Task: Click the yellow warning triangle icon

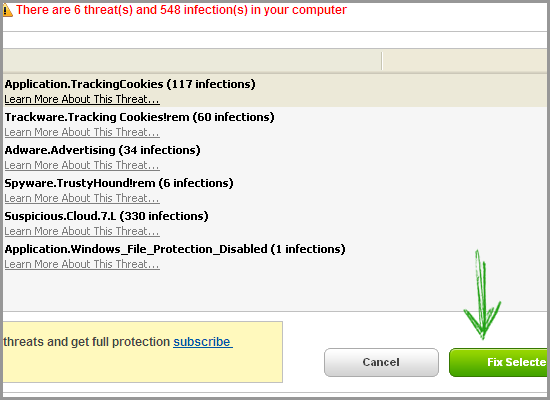Action: point(7,10)
